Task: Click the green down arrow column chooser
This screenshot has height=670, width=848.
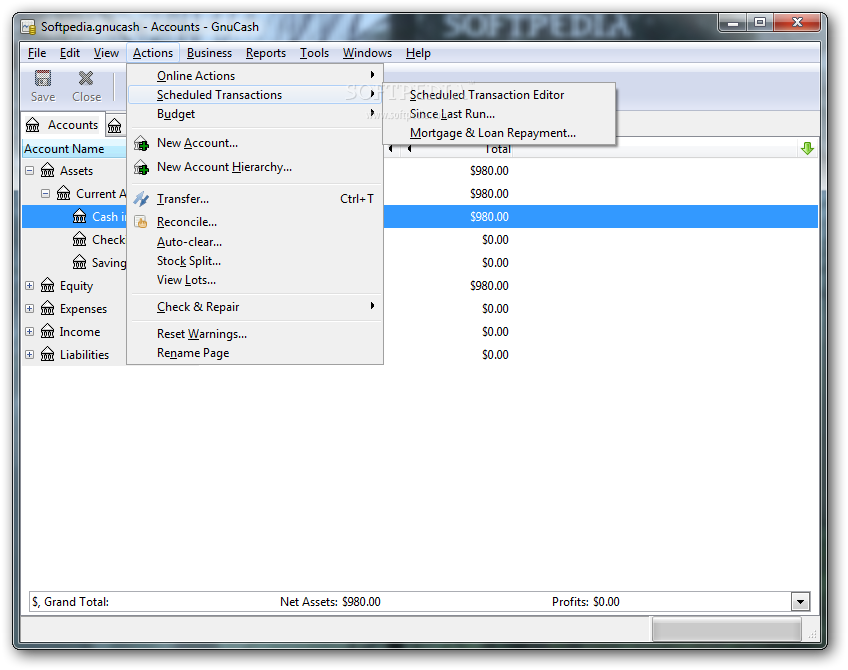Action: tap(807, 149)
